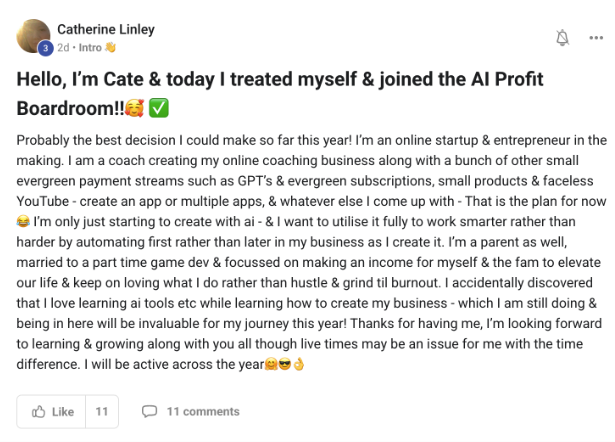
Task: Click the 2d post timestamp
Action: coord(64,46)
